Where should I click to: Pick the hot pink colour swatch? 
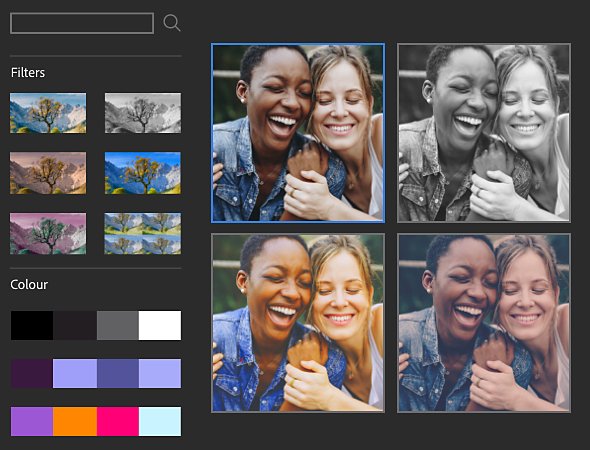(x=118, y=421)
